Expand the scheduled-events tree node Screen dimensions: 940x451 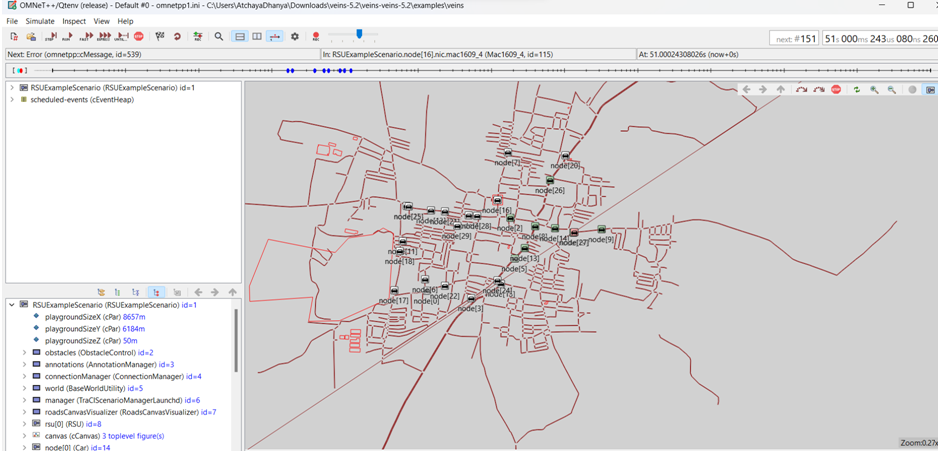(12, 100)
